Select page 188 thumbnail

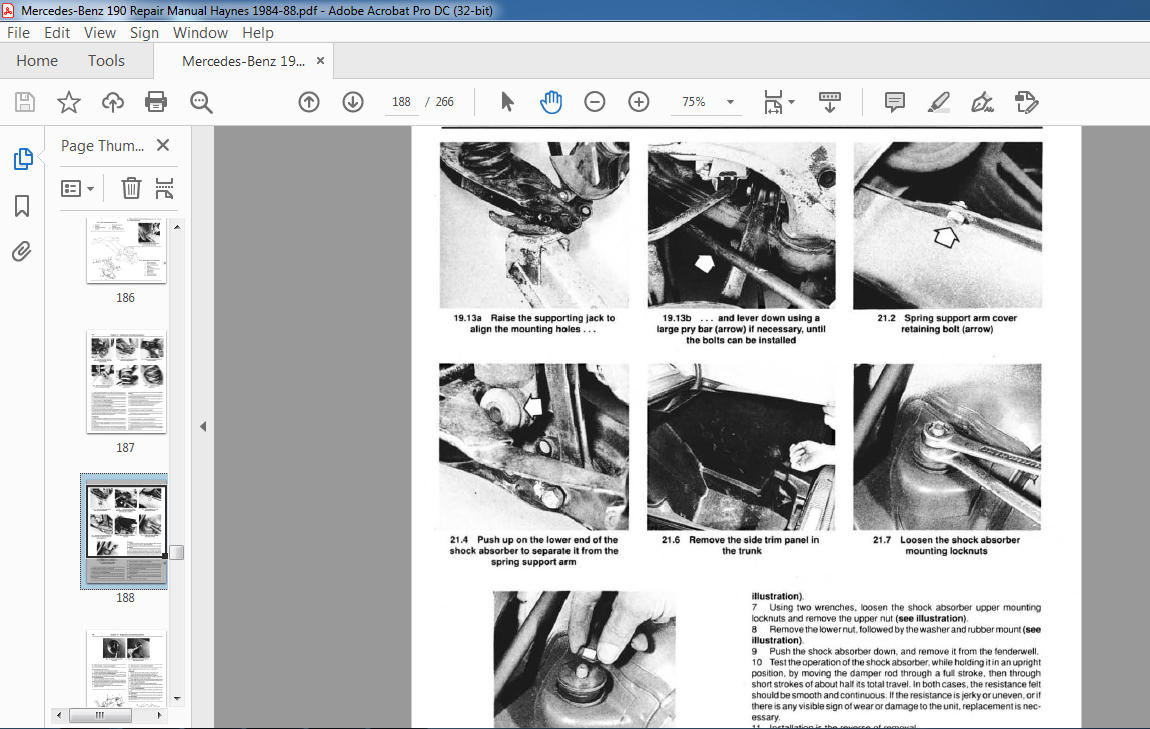point(126,533)
